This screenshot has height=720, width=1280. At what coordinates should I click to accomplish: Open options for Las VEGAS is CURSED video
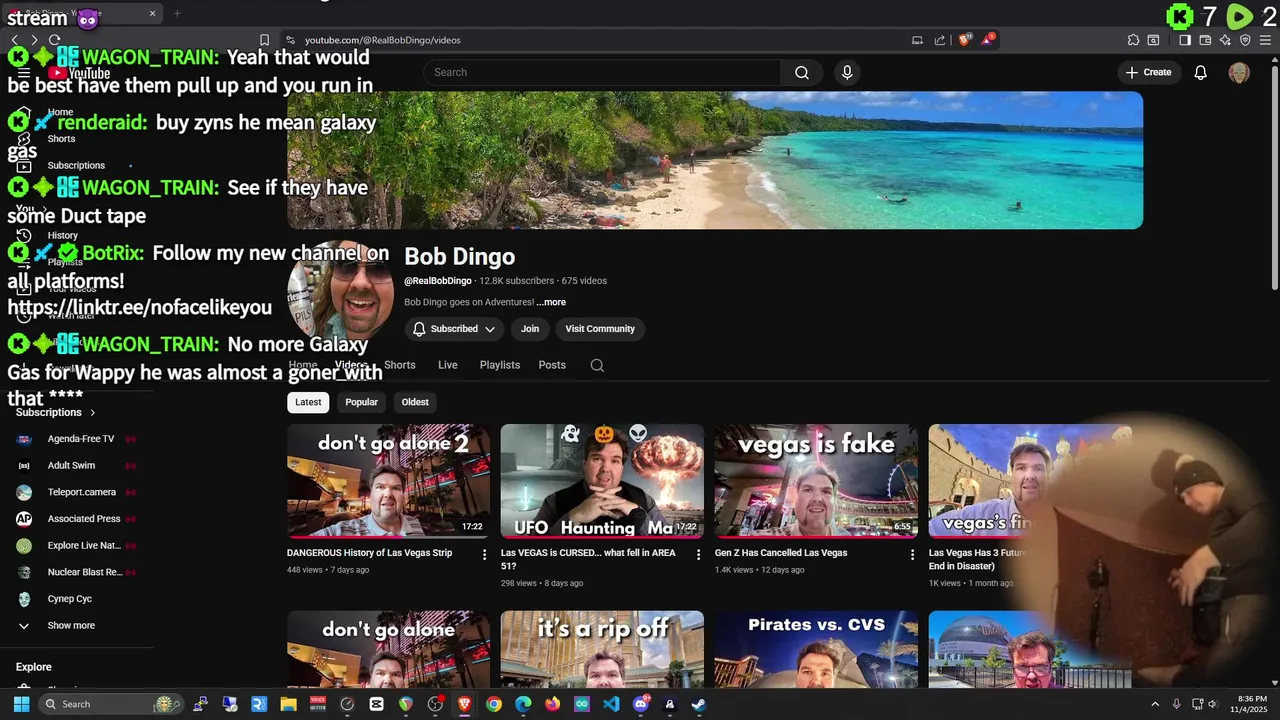point(699,554)
